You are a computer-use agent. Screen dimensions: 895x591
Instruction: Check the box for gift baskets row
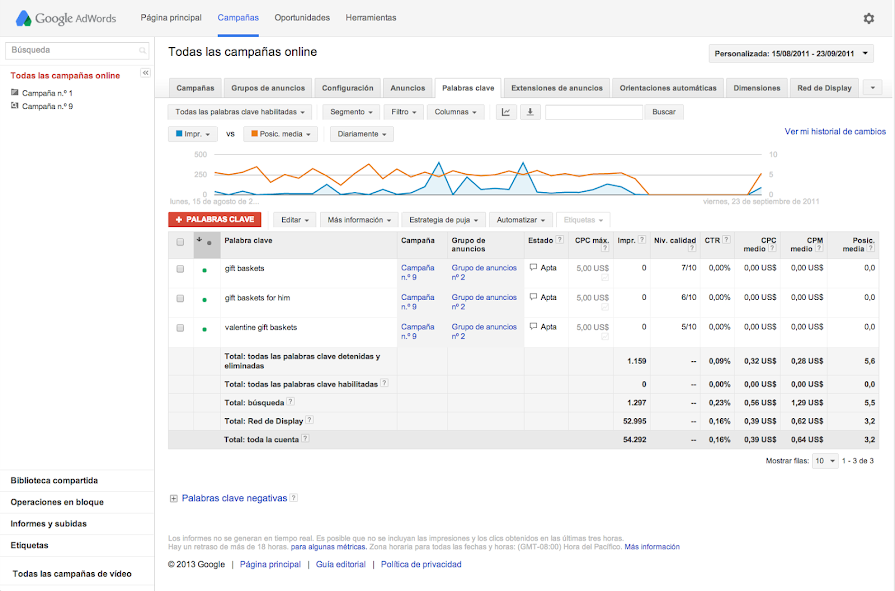point(180,269)
